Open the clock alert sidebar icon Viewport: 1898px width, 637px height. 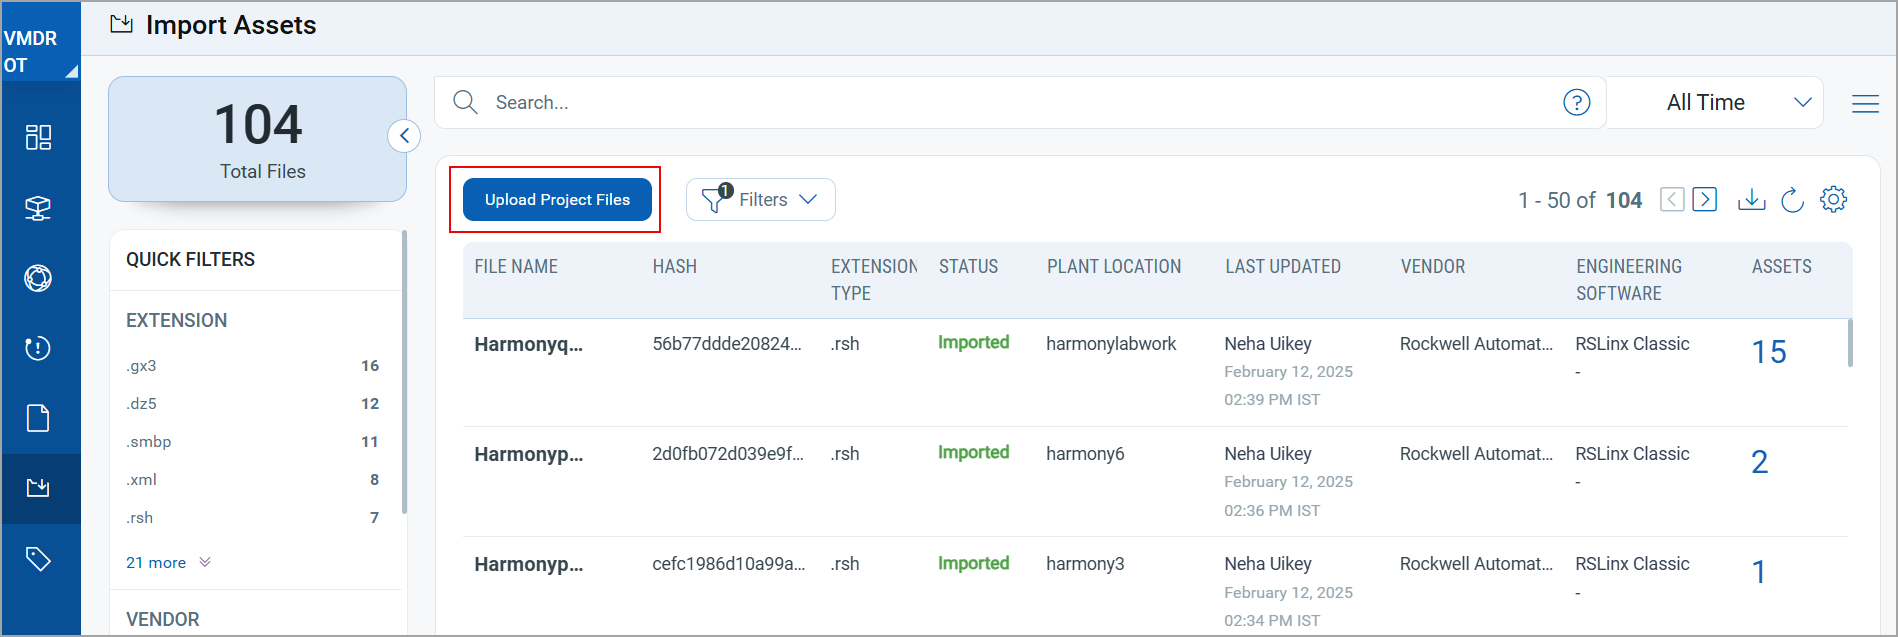[x=38, y=348]
